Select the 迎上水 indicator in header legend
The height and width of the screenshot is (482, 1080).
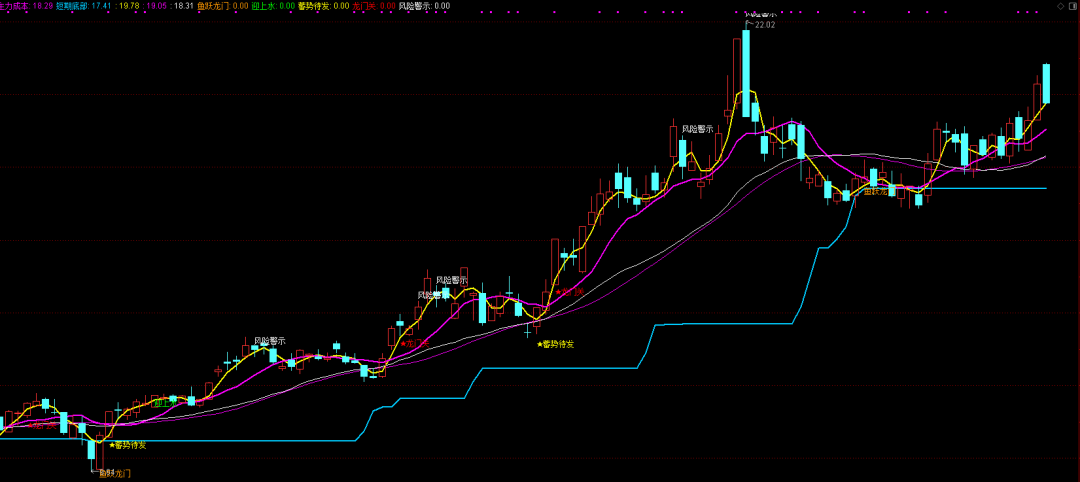(264, 6)
